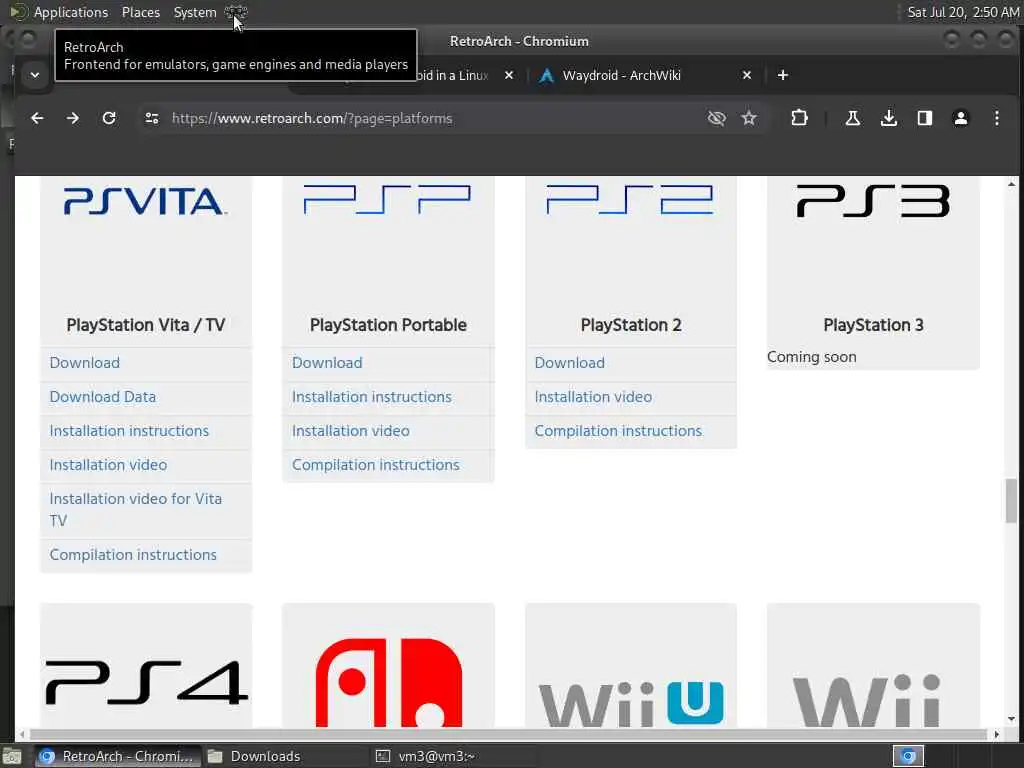Screen dimensions: 1024x768
Task: Open PlayStation 2 Compilation instructions
Action: (618, 431)
